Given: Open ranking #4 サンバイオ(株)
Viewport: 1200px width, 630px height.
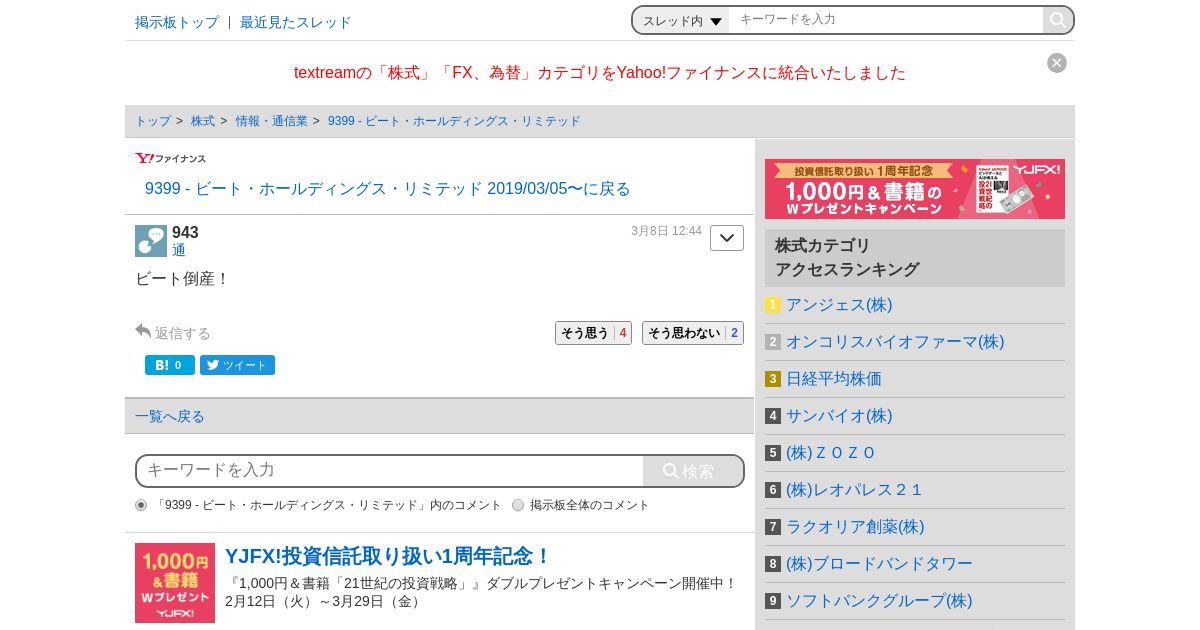Looking at the screenshot, I should click(839, 416).
